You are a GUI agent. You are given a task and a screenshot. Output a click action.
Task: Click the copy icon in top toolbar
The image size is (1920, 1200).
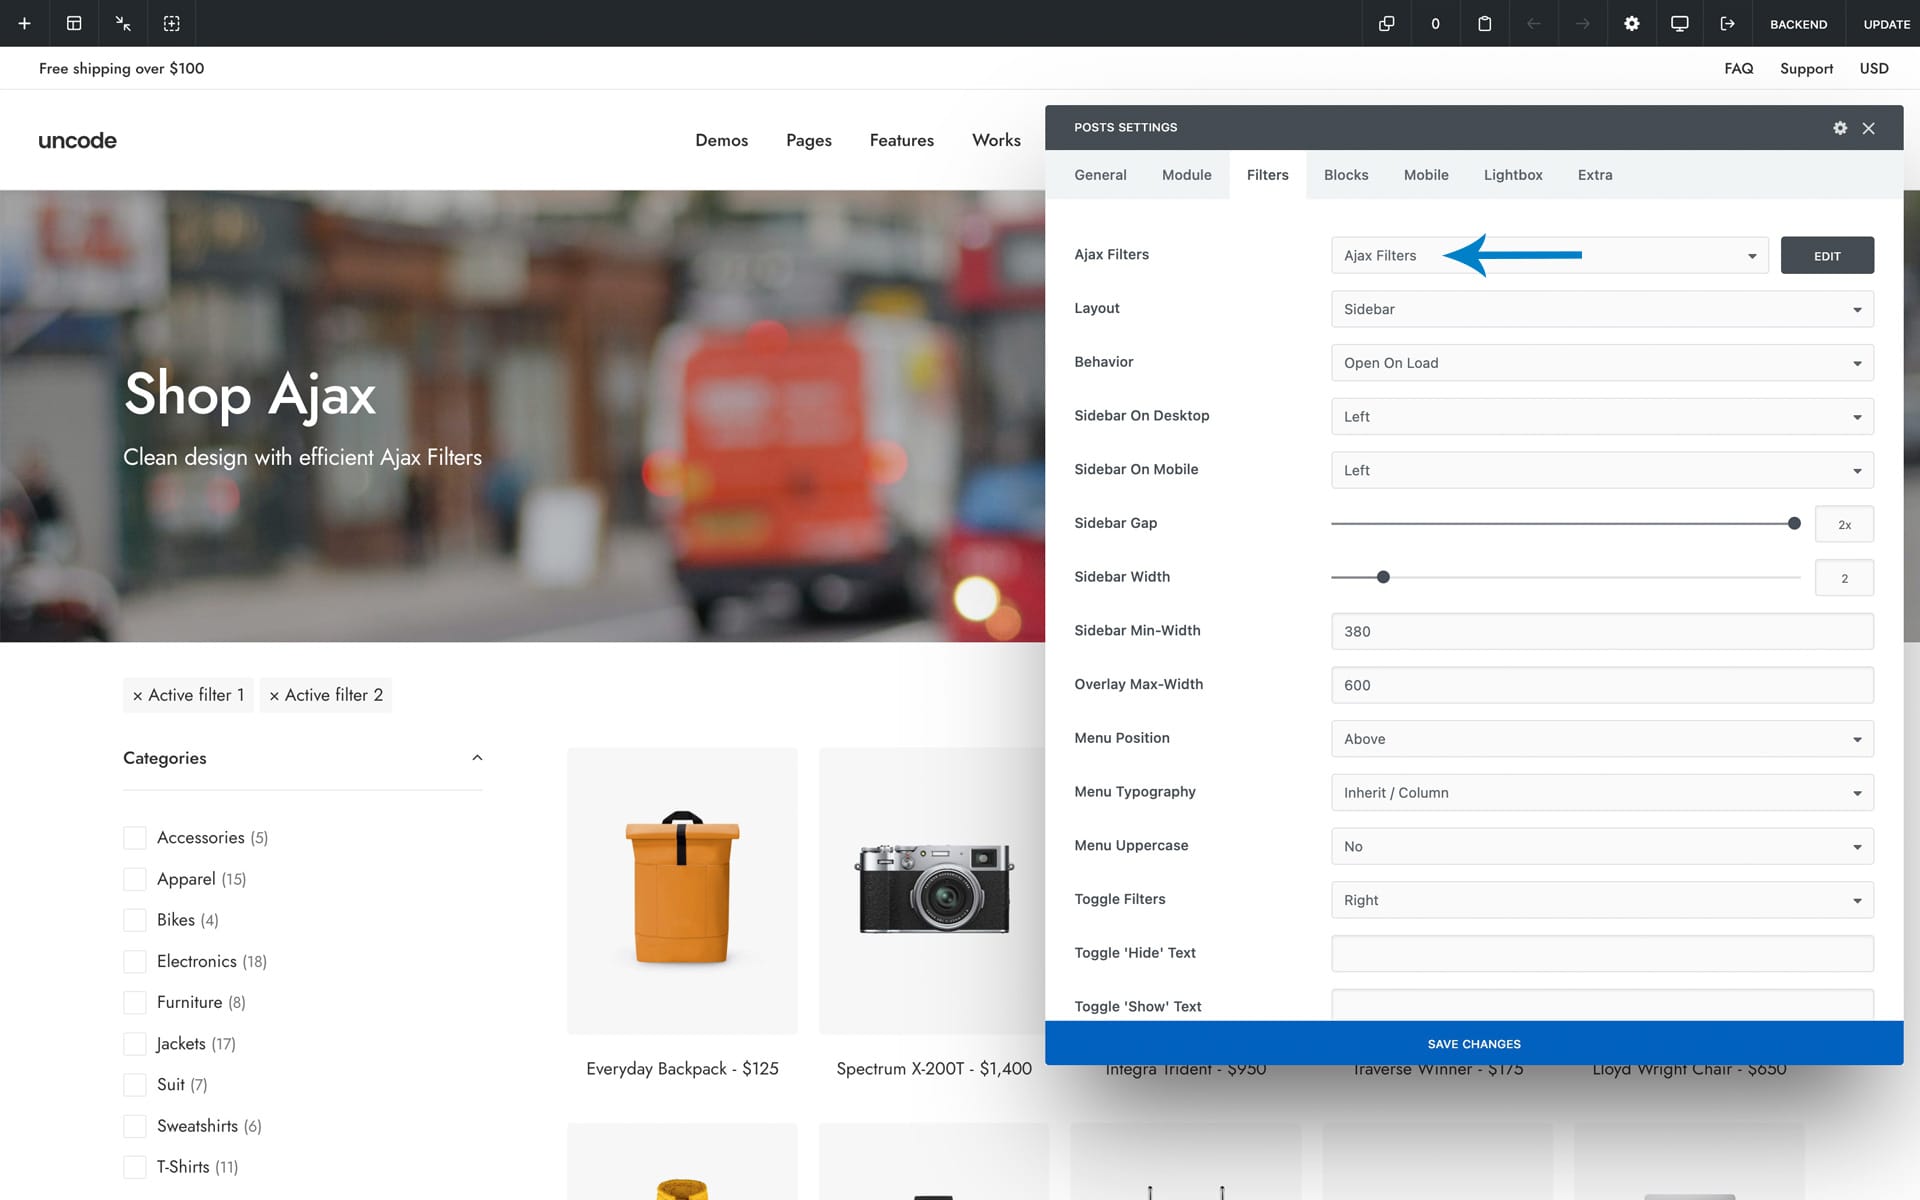(1386, 23)
